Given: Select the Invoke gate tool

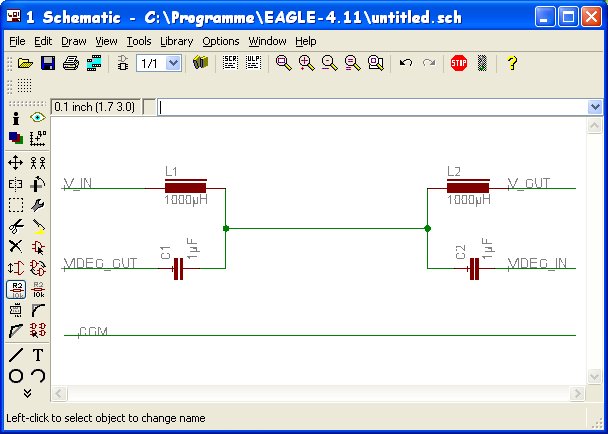Looking at the screenshot, I should coord(38,330).
